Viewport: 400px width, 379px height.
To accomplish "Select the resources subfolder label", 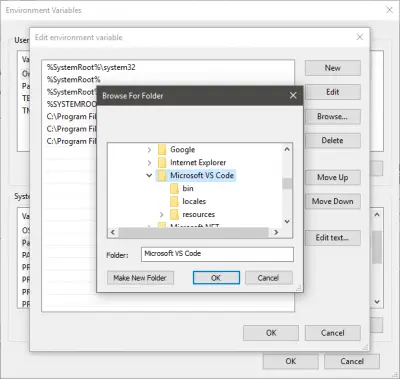I will 199,214.
